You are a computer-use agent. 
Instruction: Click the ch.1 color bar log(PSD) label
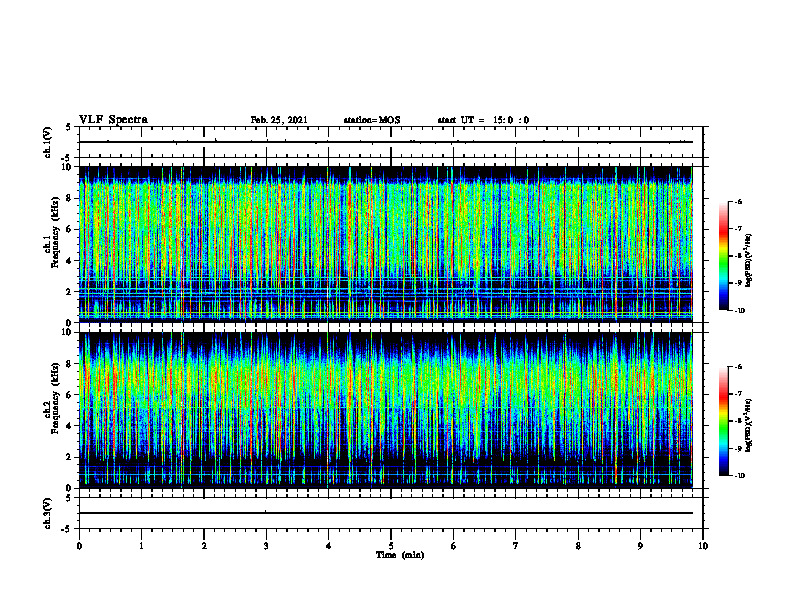click(x=749, y=260)
